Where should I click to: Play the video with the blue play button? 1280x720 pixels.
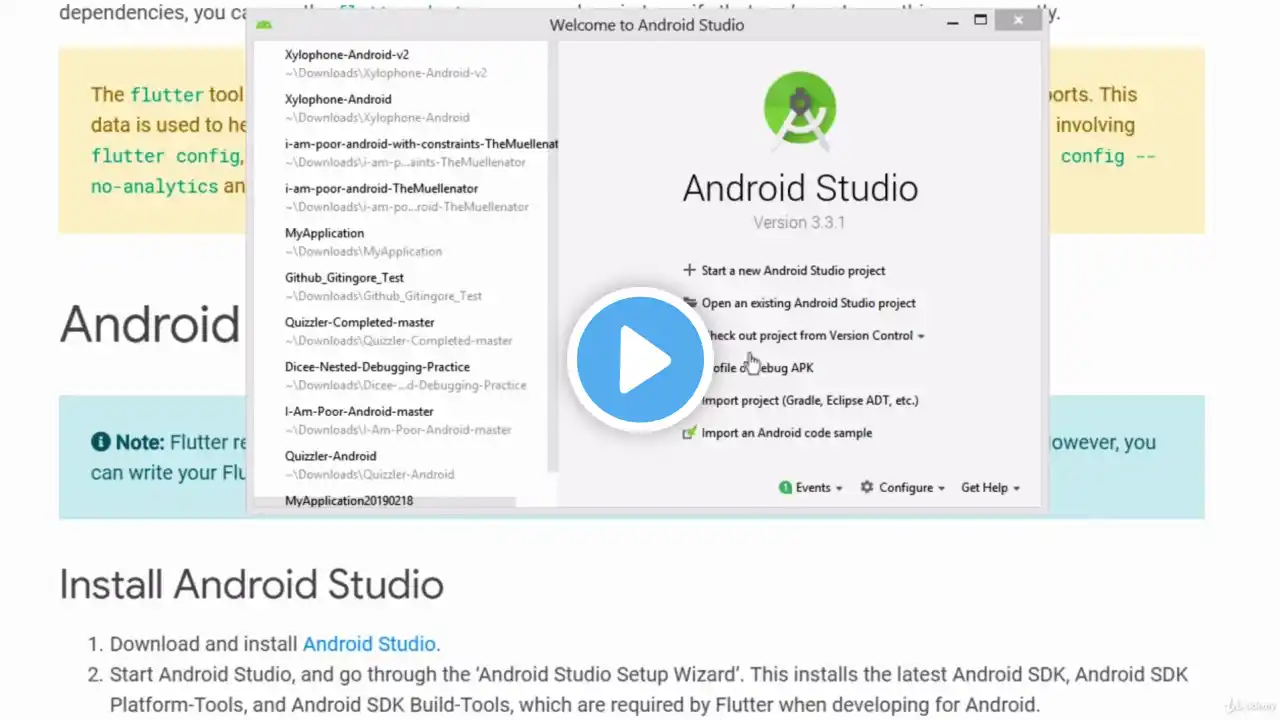click(x=640, y=360)
